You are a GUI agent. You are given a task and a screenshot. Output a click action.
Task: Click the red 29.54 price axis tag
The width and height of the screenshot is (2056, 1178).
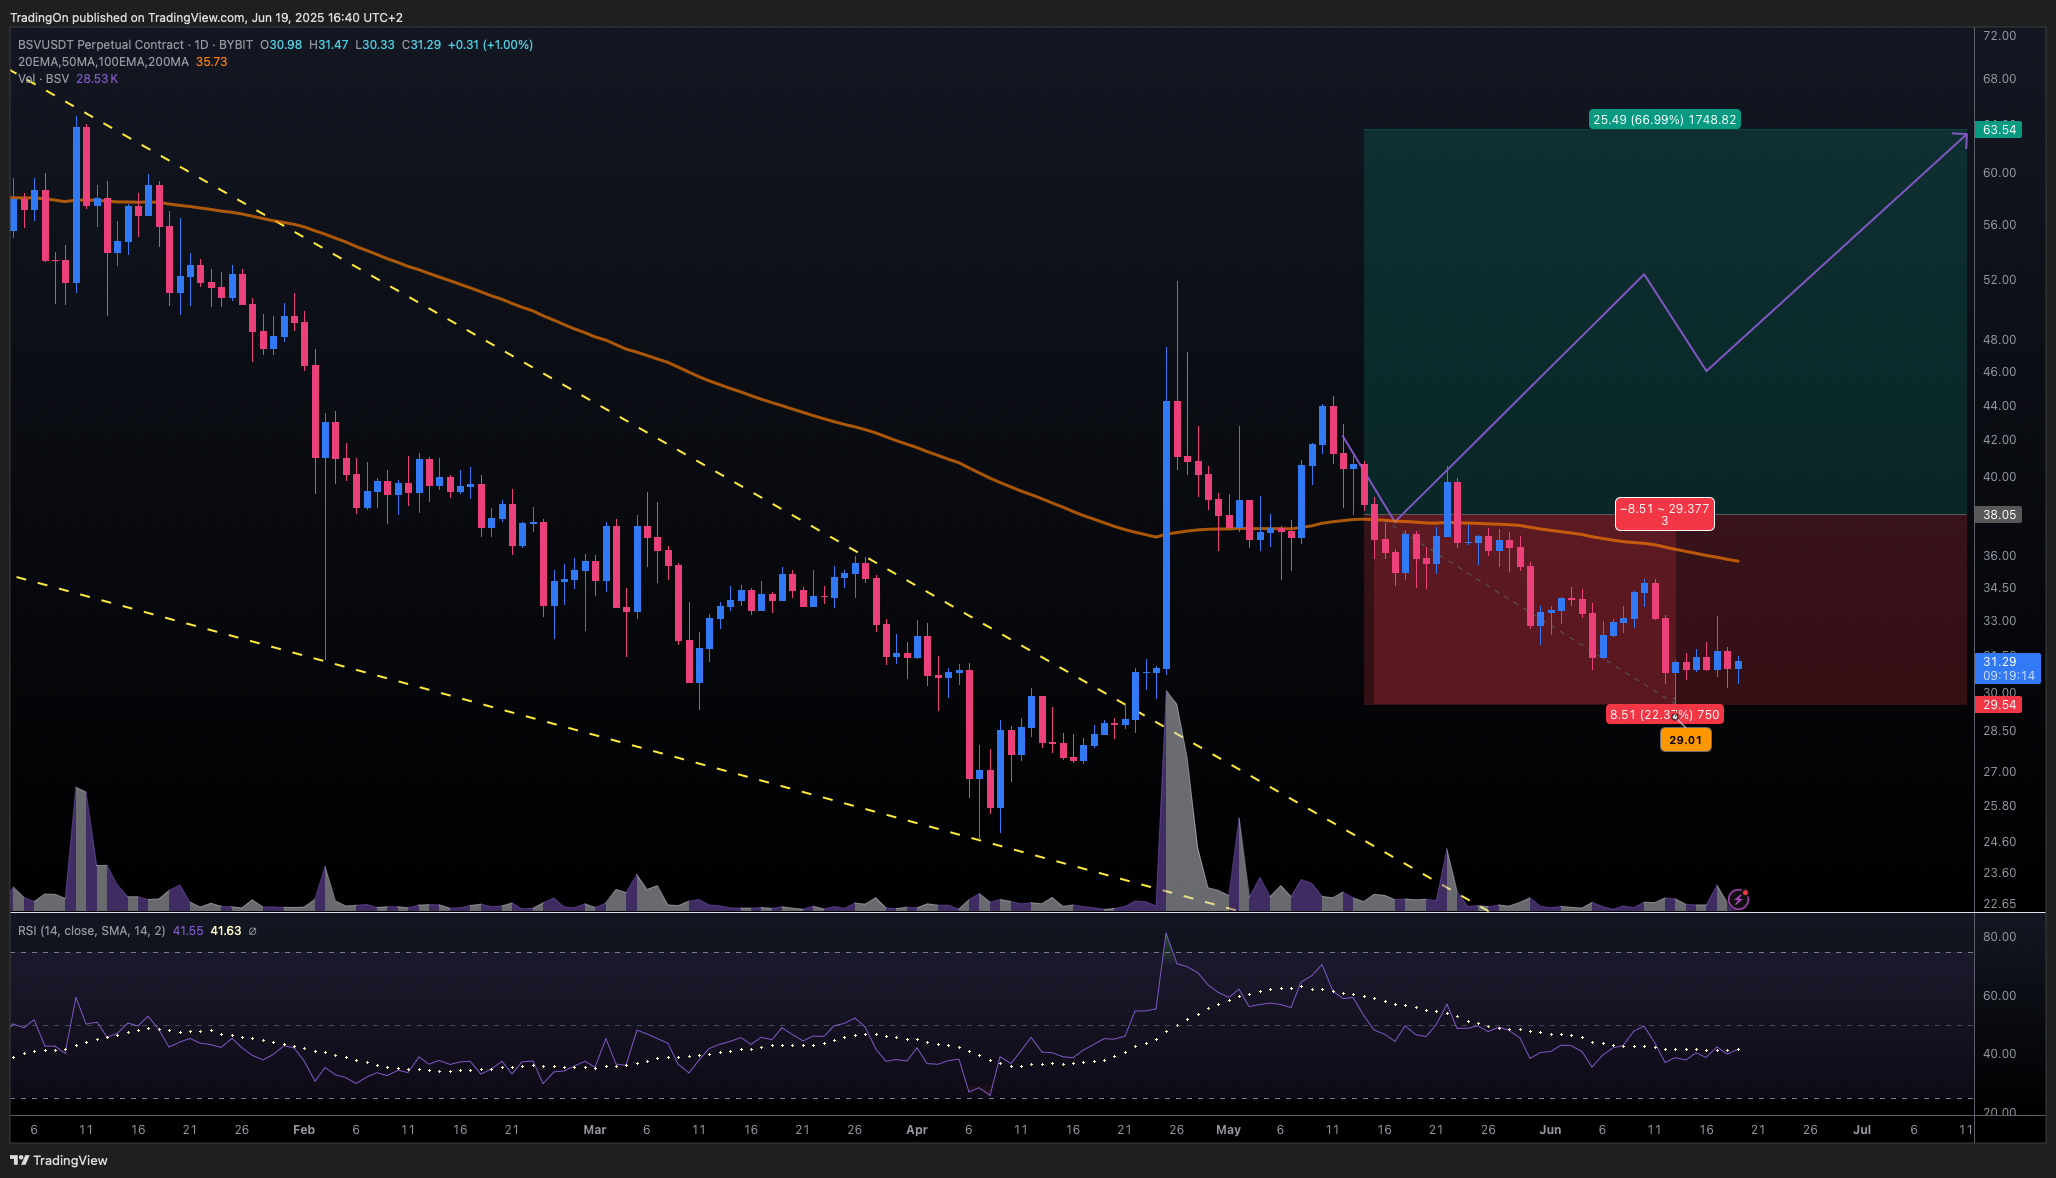(1999, 705)
